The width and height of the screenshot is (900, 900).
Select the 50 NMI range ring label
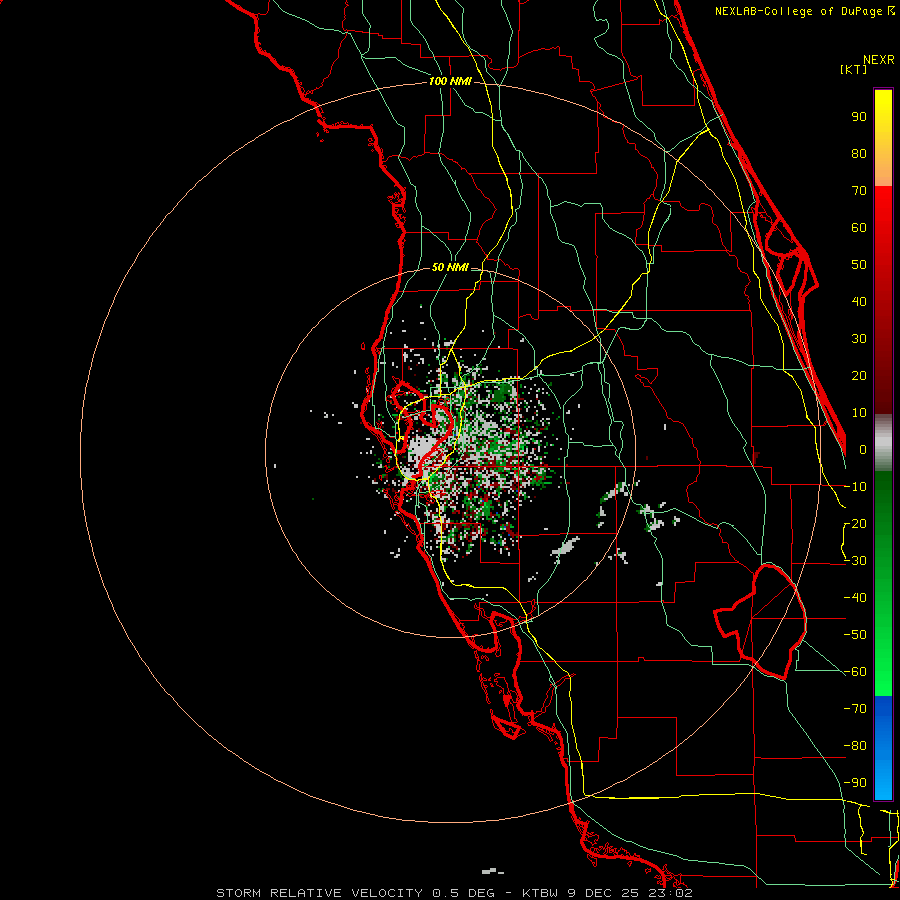point(450,267)
